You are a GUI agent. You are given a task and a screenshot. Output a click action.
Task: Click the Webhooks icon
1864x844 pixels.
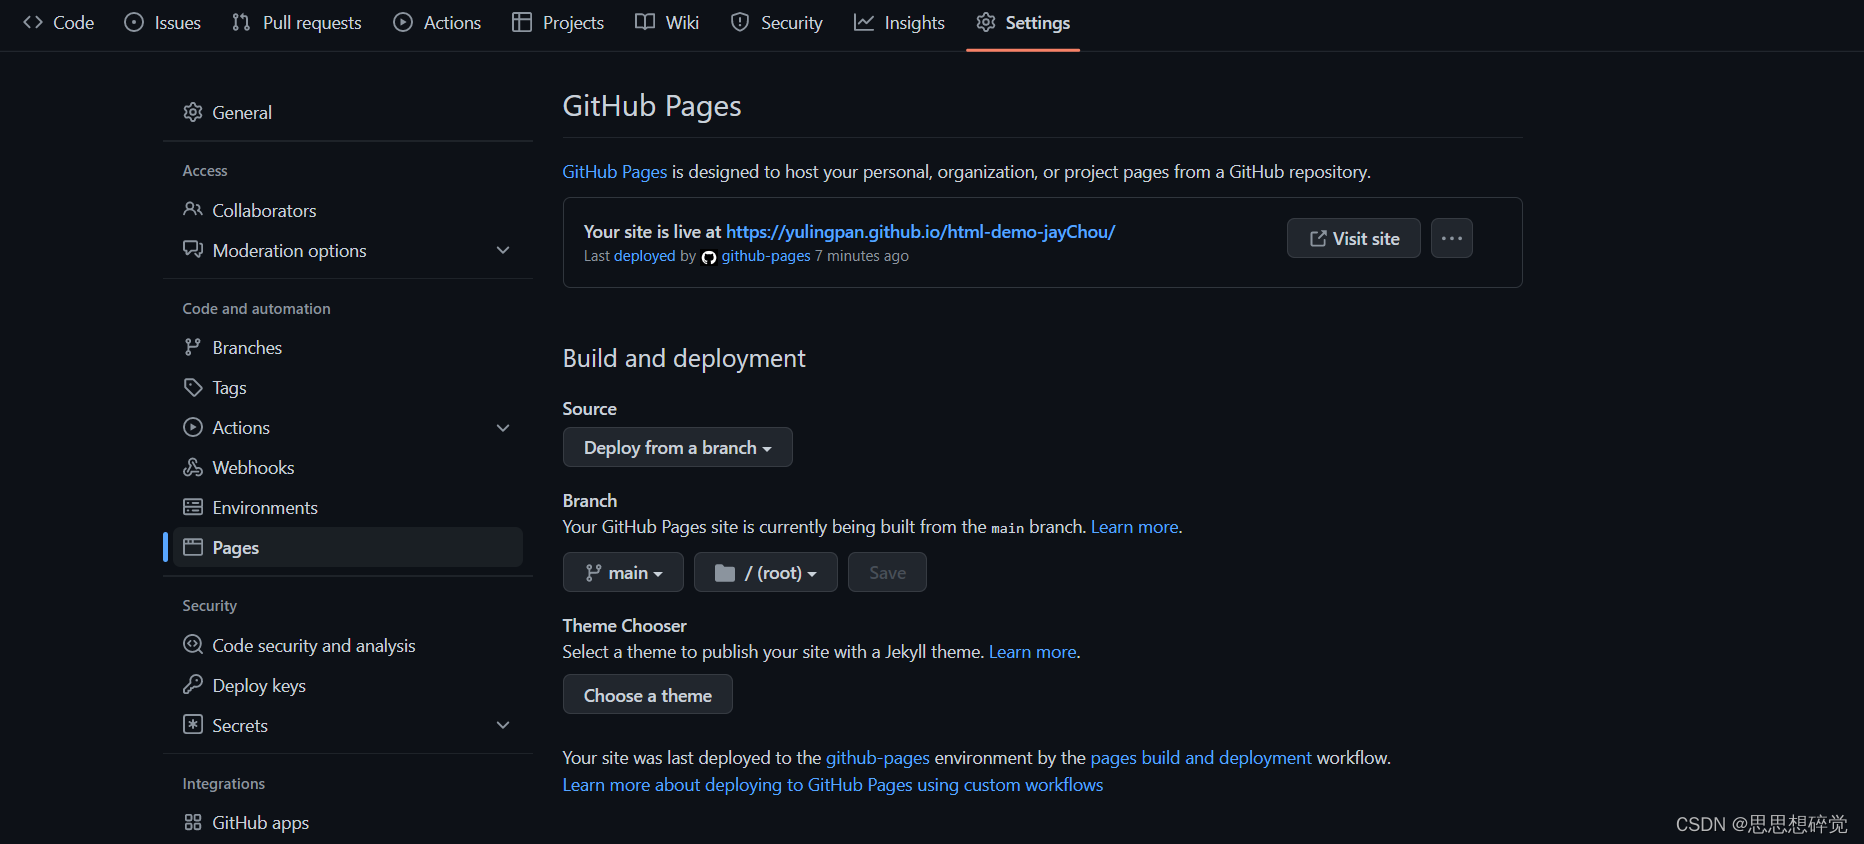193,467
